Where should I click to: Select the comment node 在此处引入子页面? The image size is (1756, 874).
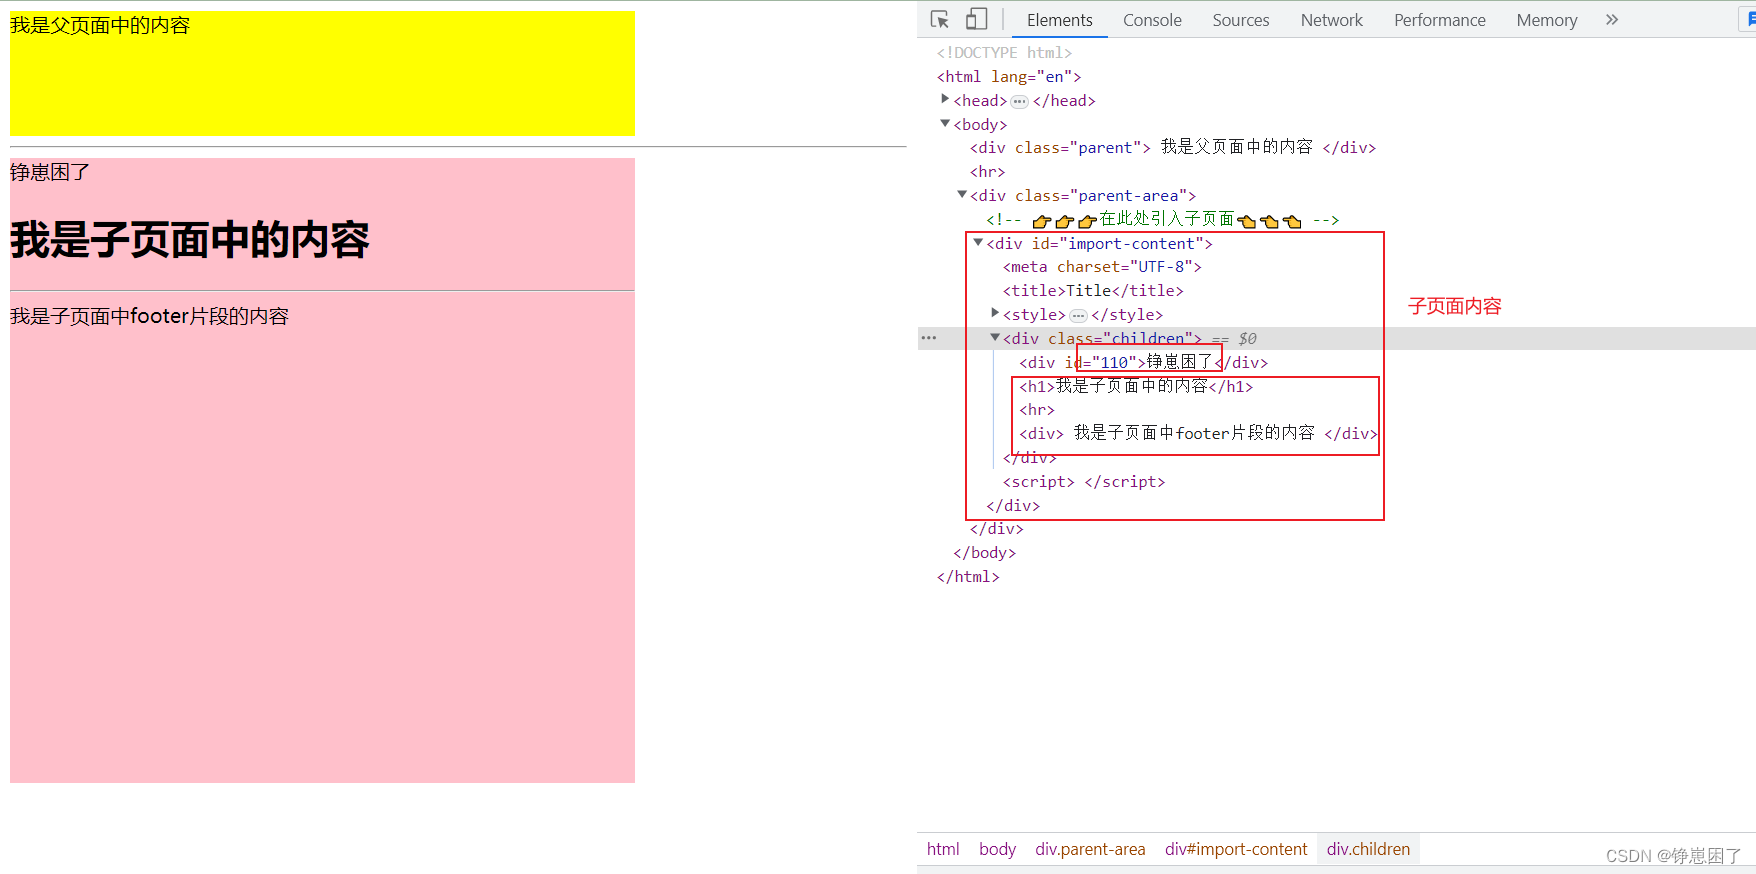pyautogui.click(x=1163, y=220)
